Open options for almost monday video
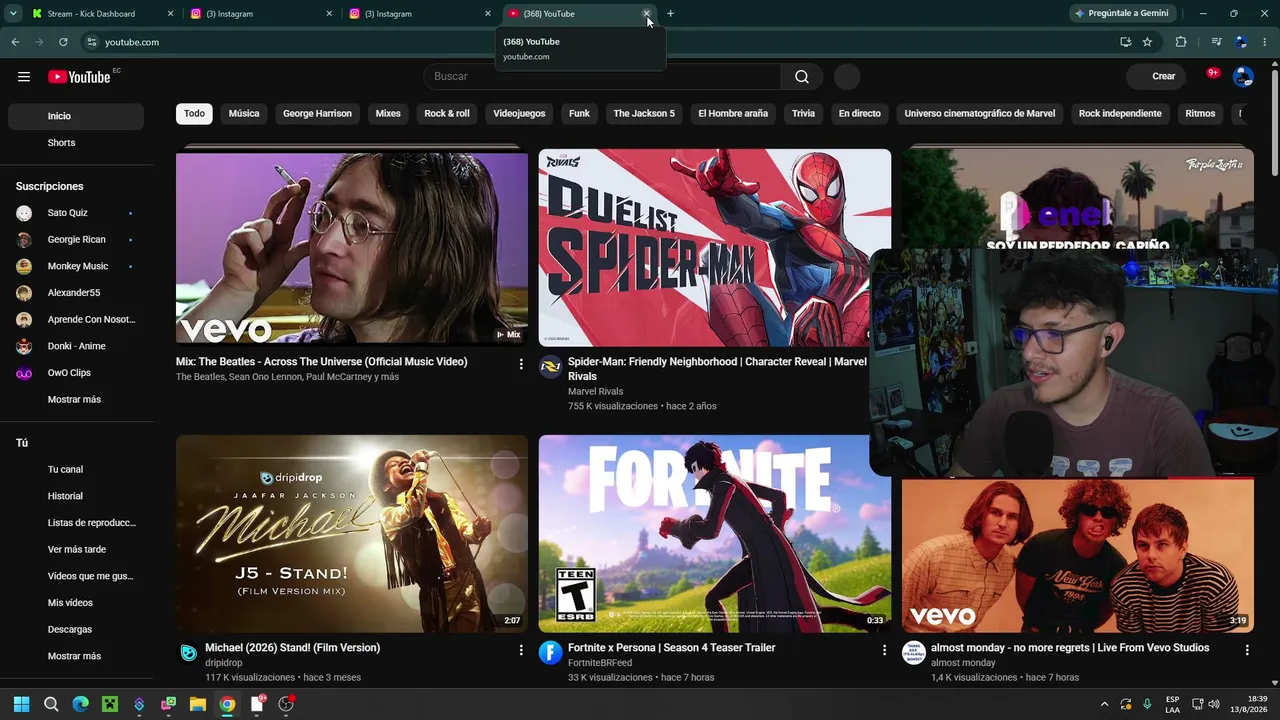 coord(1247,650)
